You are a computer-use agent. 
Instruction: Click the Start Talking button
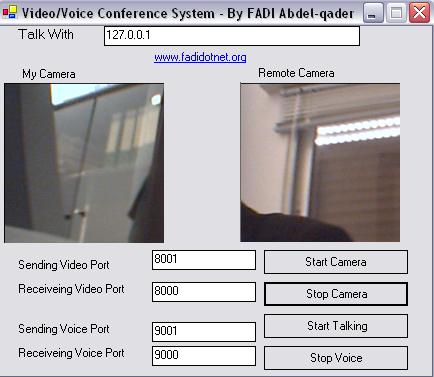[336, 326]
